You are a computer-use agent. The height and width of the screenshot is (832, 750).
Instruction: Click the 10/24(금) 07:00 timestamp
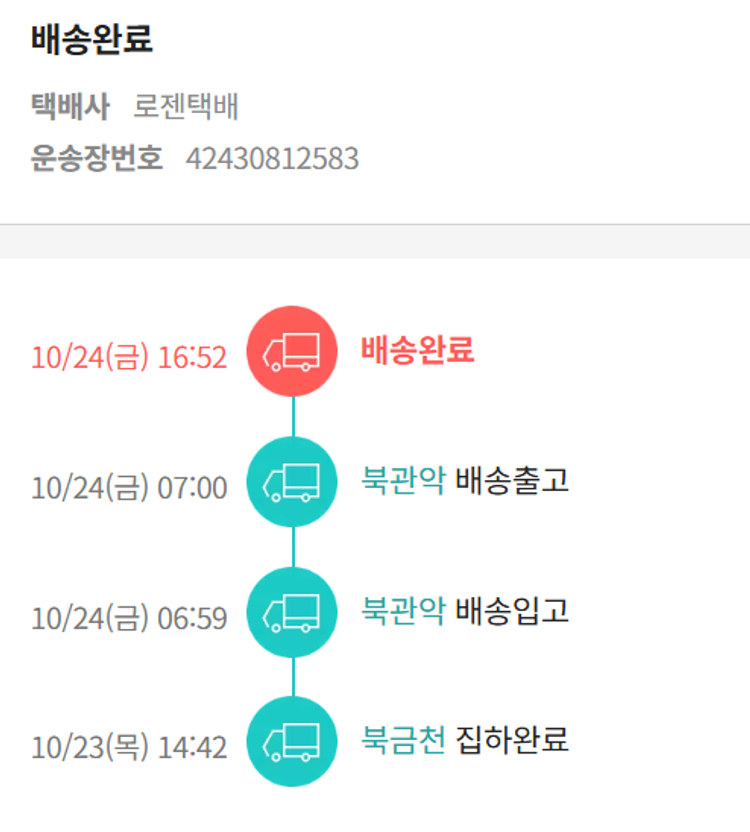click(129, 488)
